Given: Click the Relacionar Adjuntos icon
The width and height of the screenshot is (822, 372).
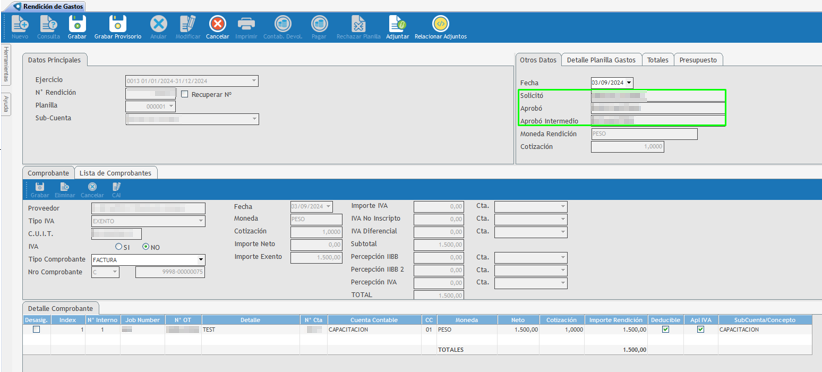Looking at the screenshot, I should [440, 24].
